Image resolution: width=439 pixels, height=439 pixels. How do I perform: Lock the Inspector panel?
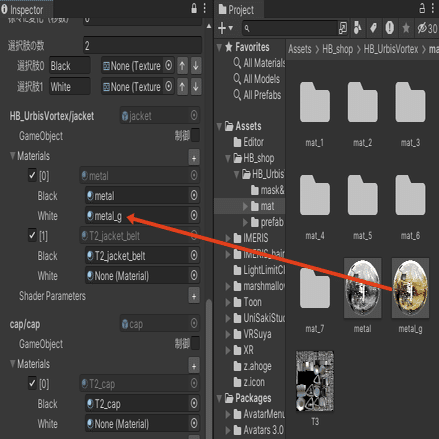pyautogui.click(x=194, y=8)
